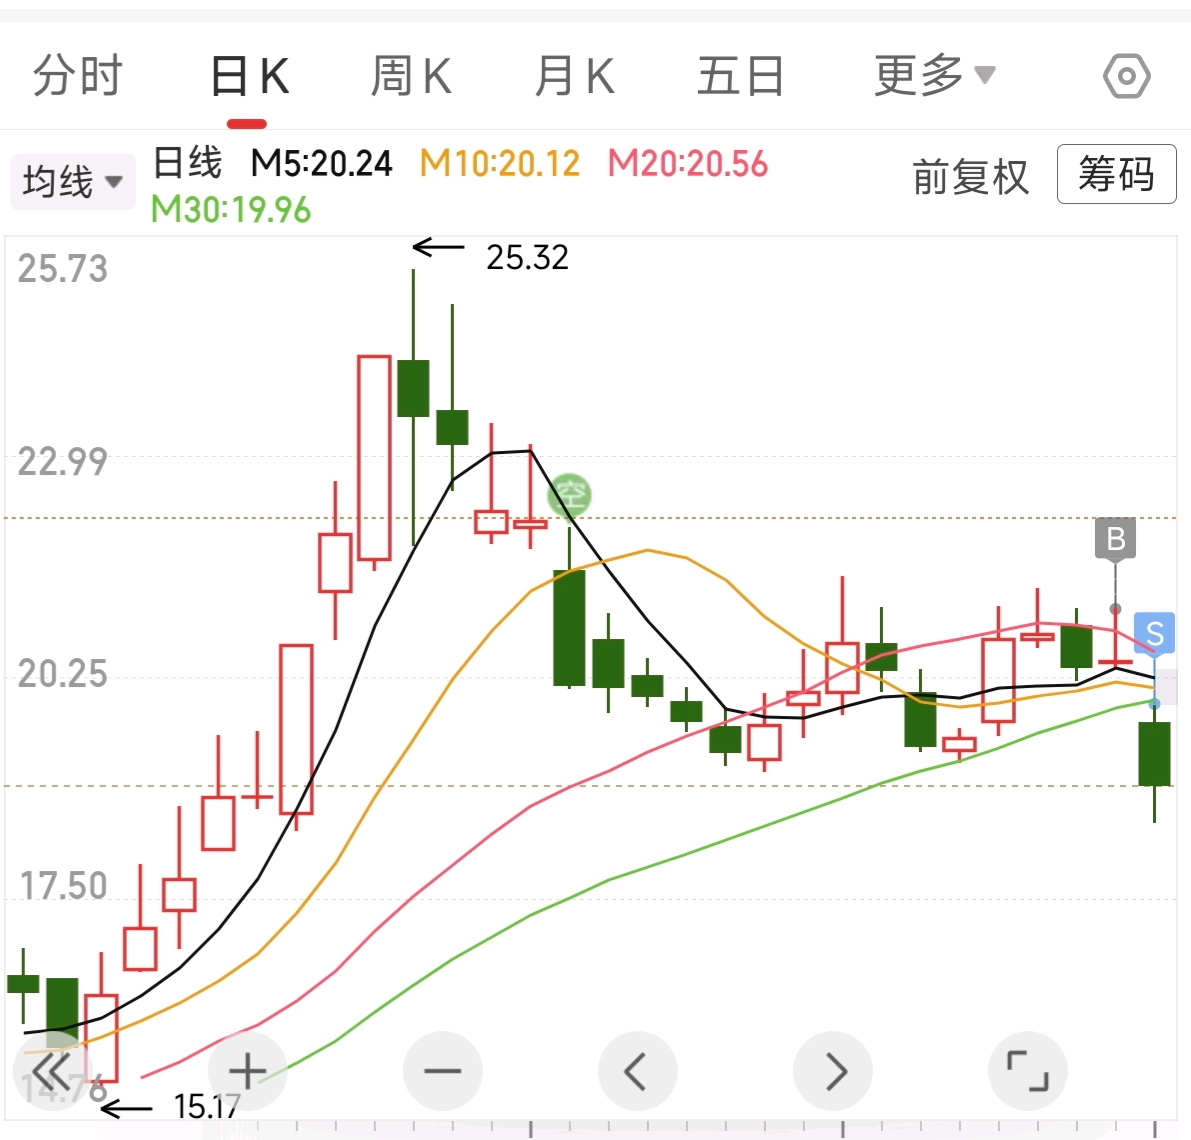1191x1140 pixels.
Task: Switch to the 分时 tab
Action: point(77,76)
